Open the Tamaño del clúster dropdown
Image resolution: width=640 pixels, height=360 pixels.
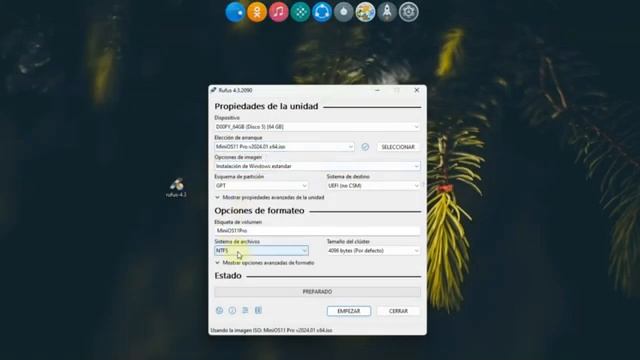[x=373, y=251]
